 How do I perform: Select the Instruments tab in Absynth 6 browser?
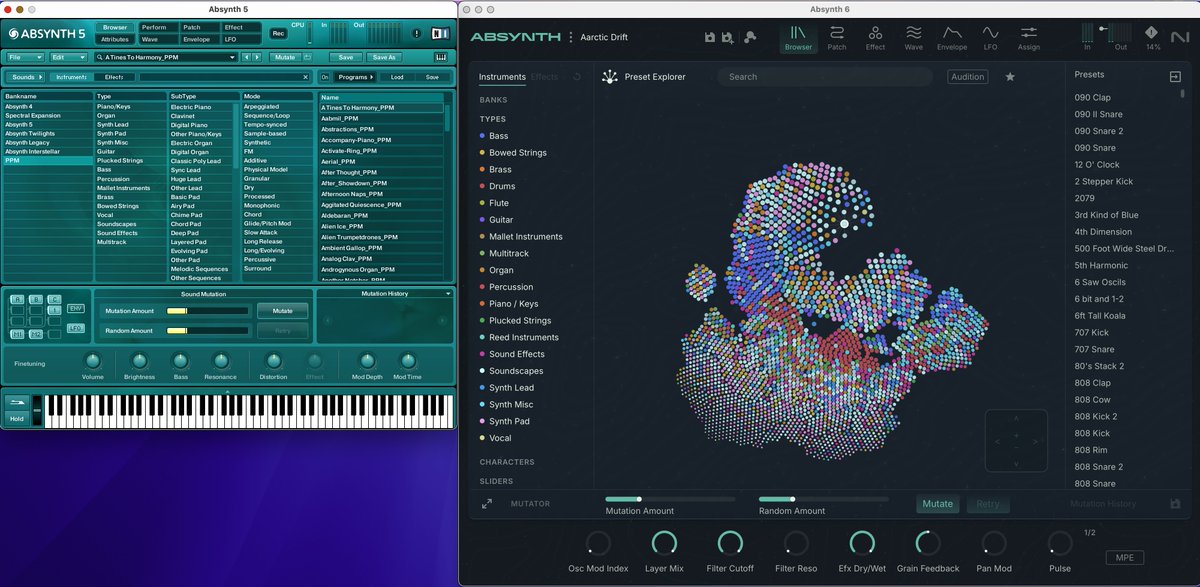[502, 77]
